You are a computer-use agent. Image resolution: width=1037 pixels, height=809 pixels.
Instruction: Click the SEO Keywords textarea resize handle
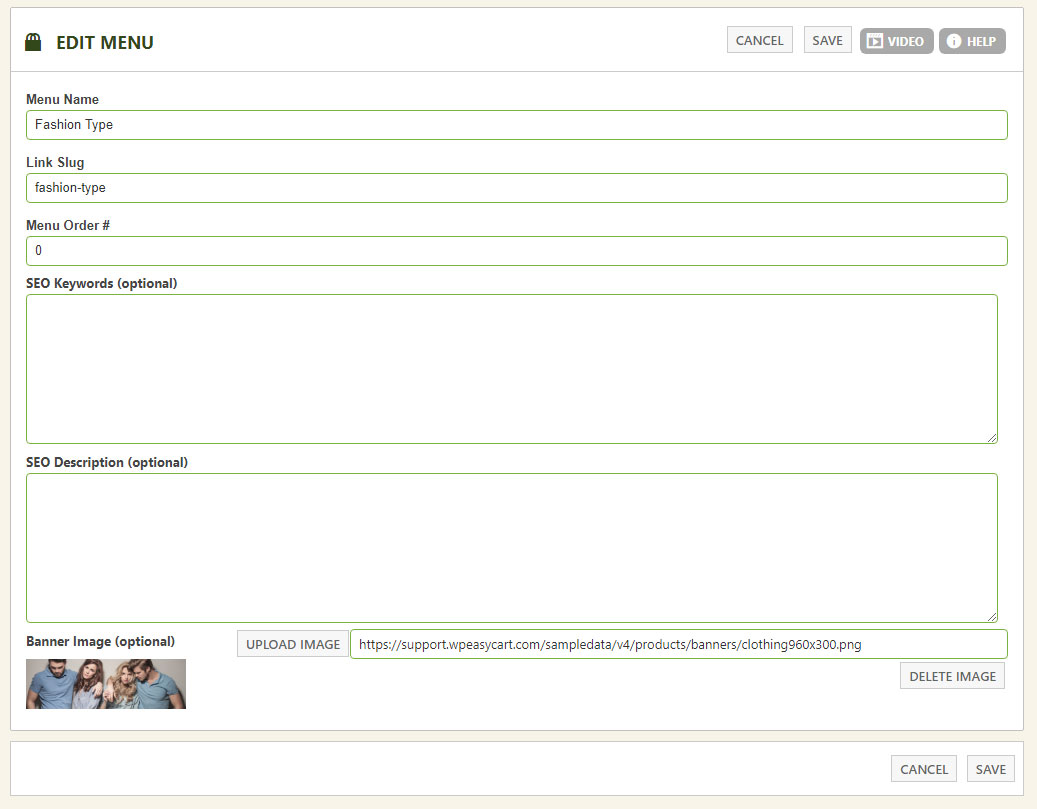point(992,438)
